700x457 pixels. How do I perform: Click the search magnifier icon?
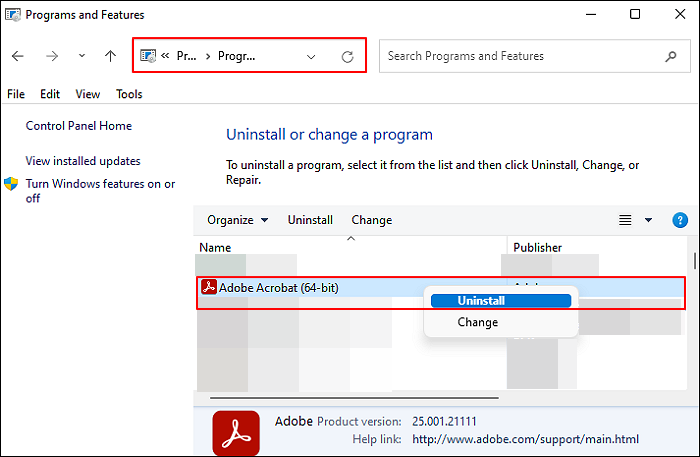[671, 56]
